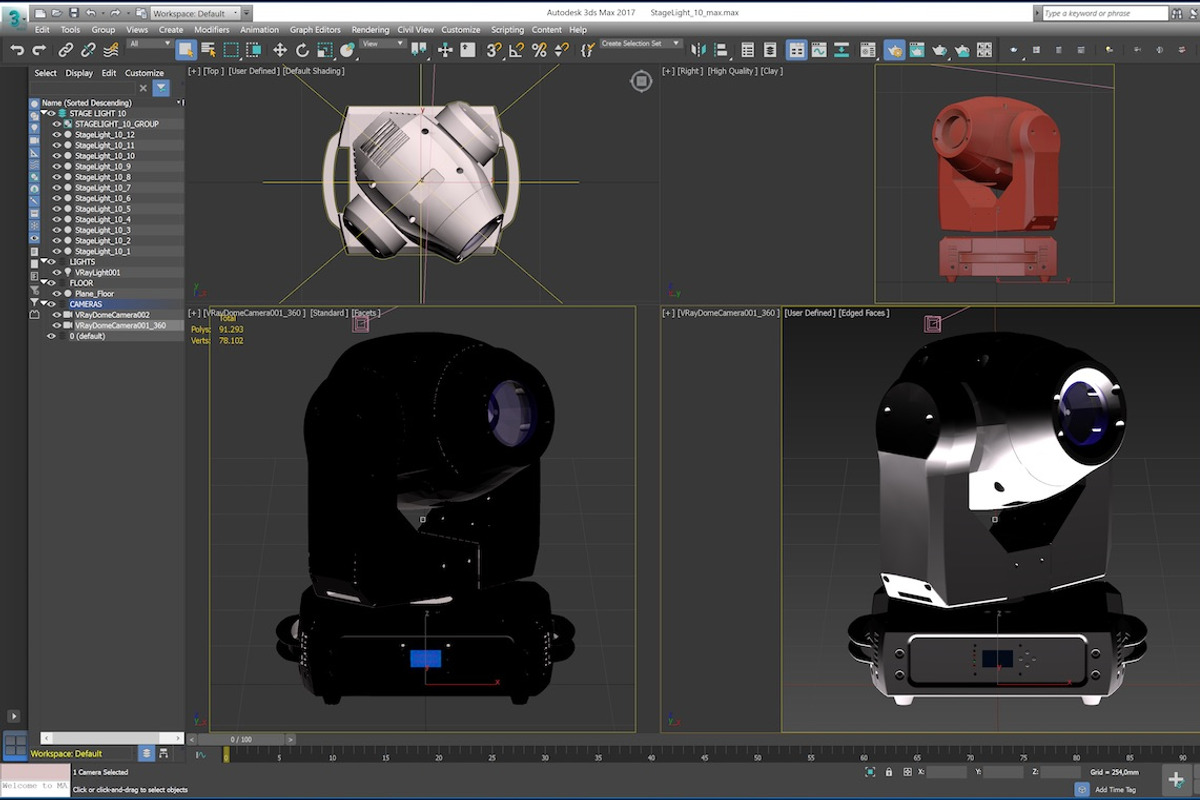
Task: Open the reference coordinate 'View' dropdown
Action: pos(382,44)
